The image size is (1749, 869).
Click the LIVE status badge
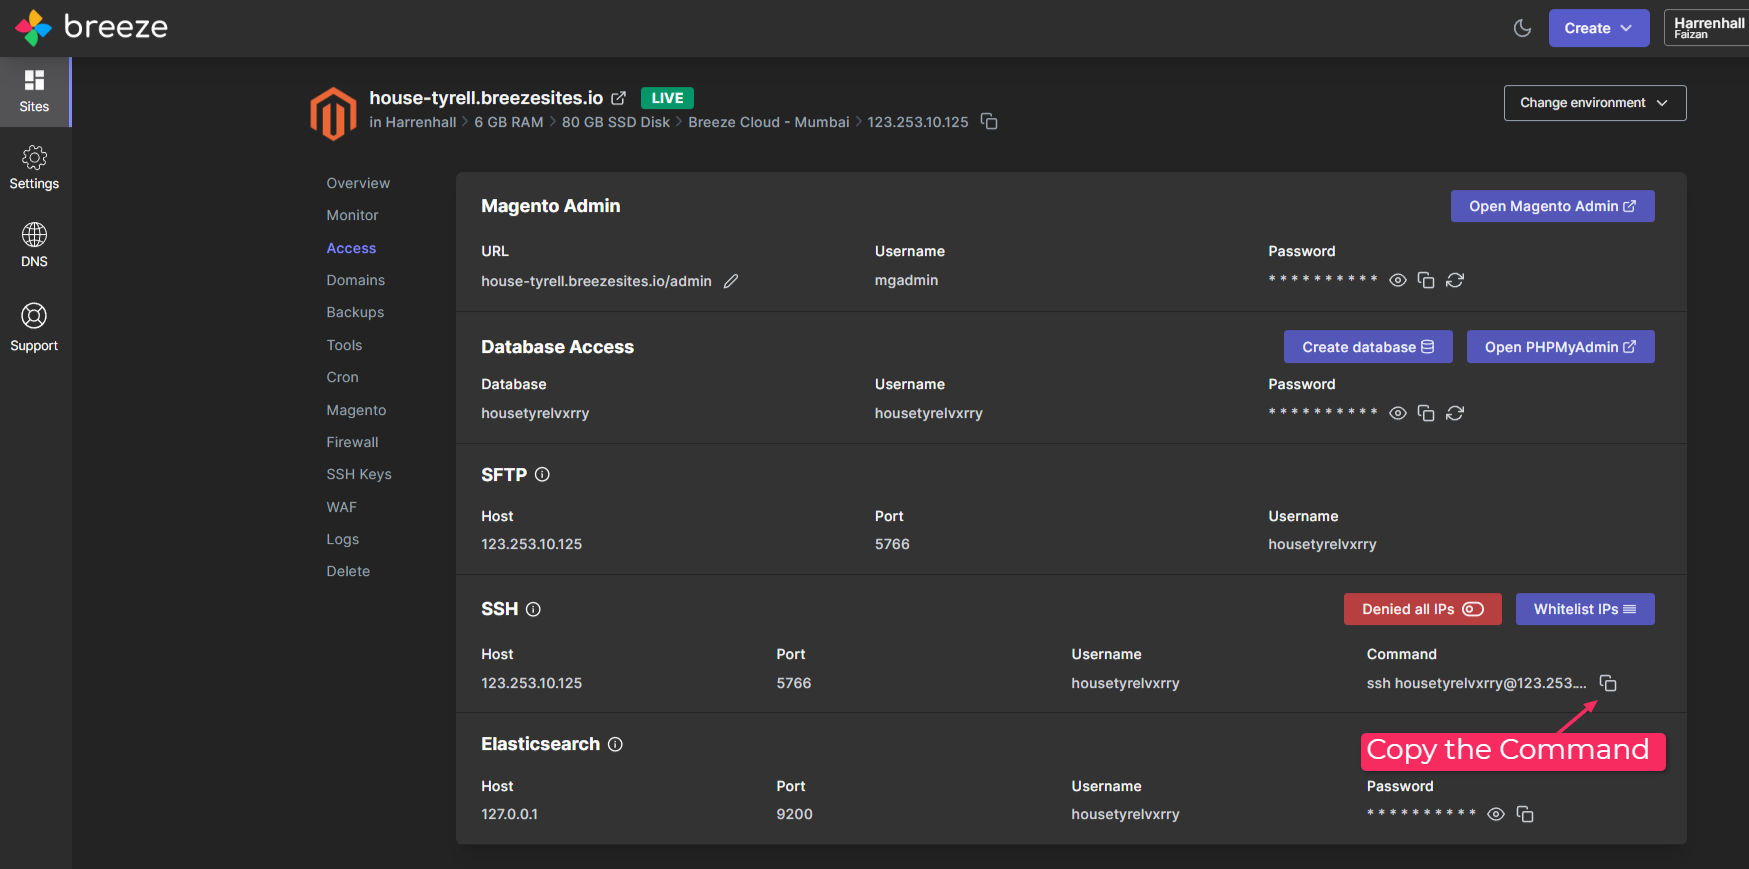coord(667,98)
